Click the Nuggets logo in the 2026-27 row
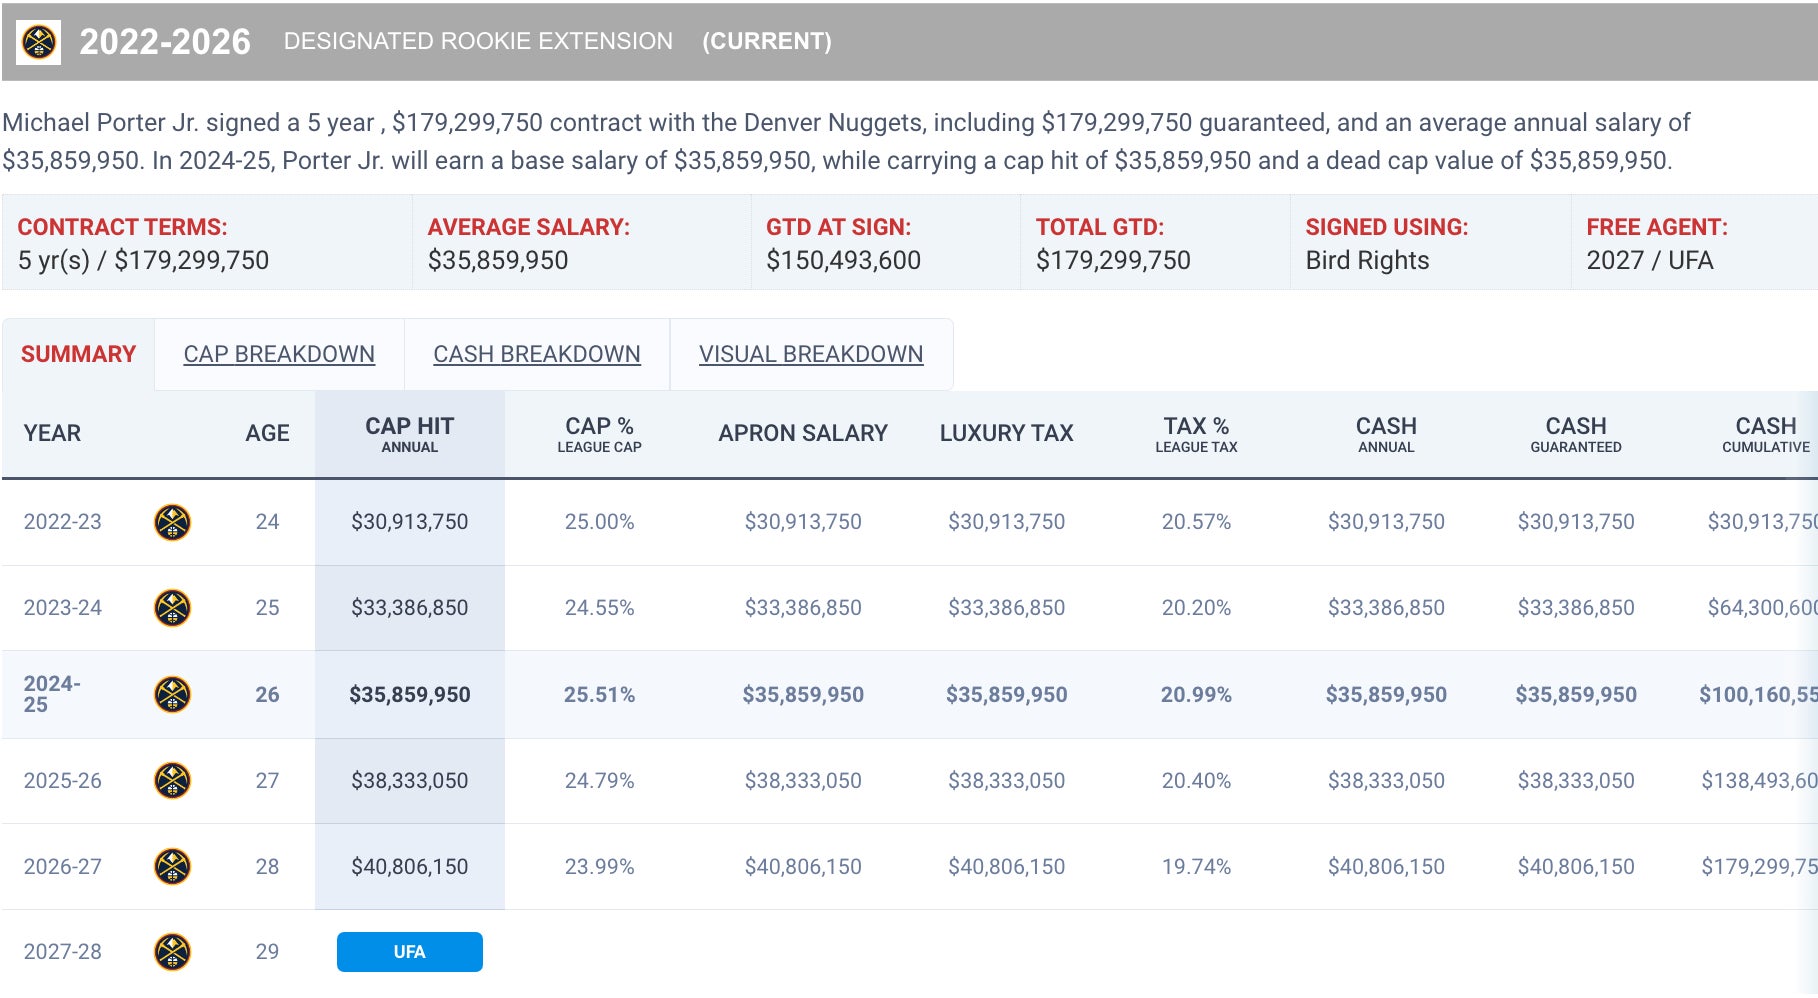 coord(172,866)
